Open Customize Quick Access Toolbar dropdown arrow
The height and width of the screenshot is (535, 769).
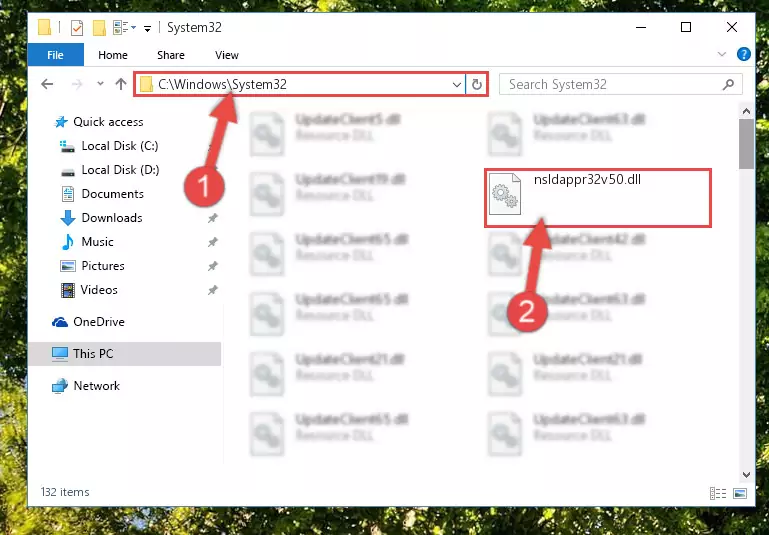tap(147, 29)
